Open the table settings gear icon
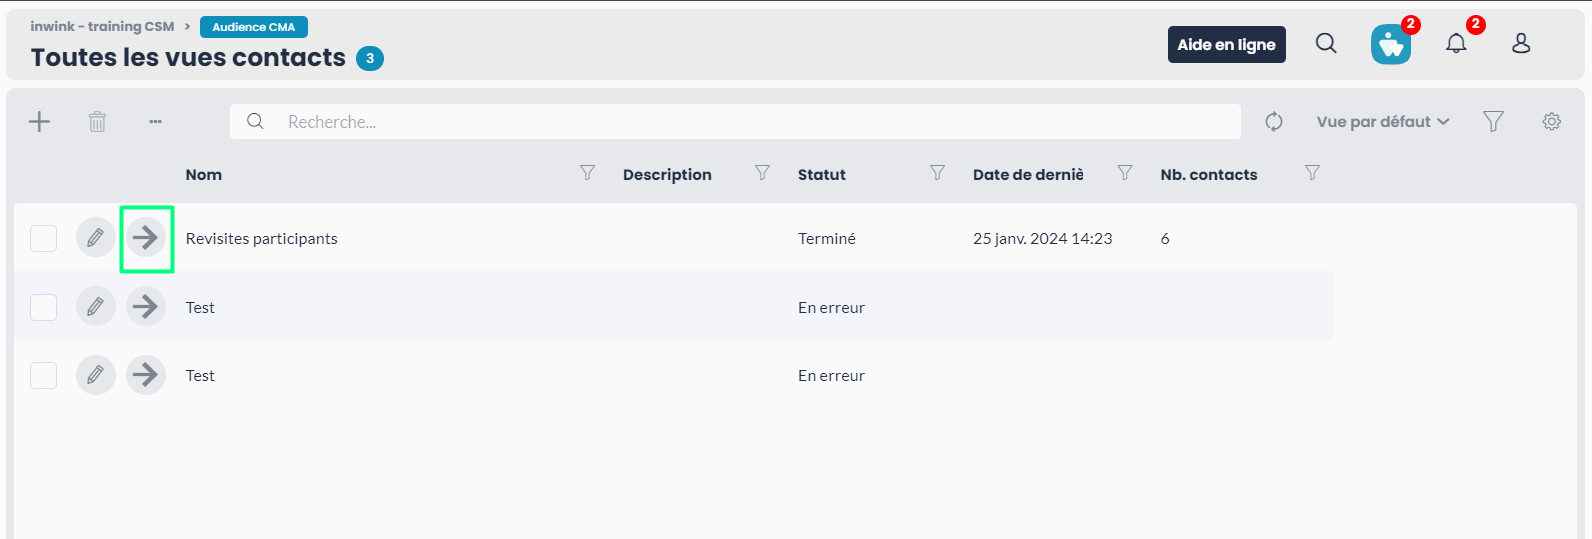 pyautogui.click(x=1552, y=122)
